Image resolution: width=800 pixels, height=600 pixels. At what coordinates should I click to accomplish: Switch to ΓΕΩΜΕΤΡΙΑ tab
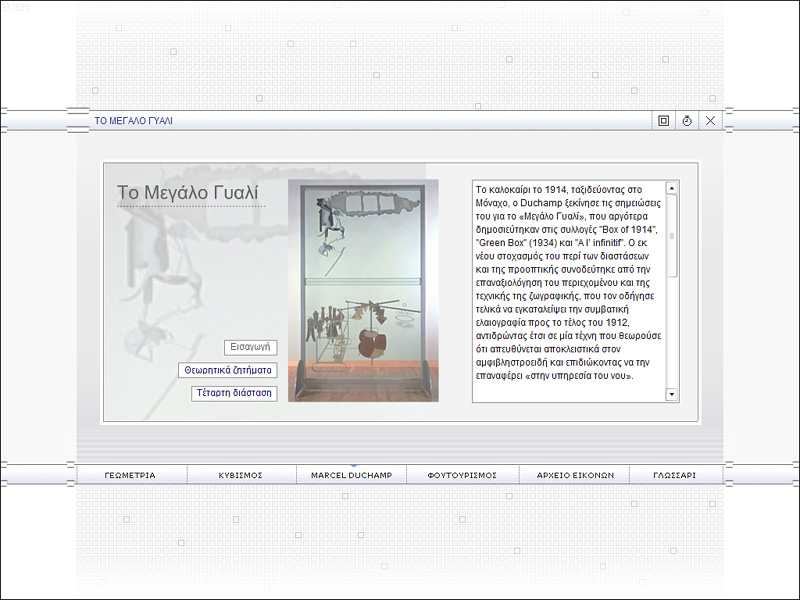point(130,475)
